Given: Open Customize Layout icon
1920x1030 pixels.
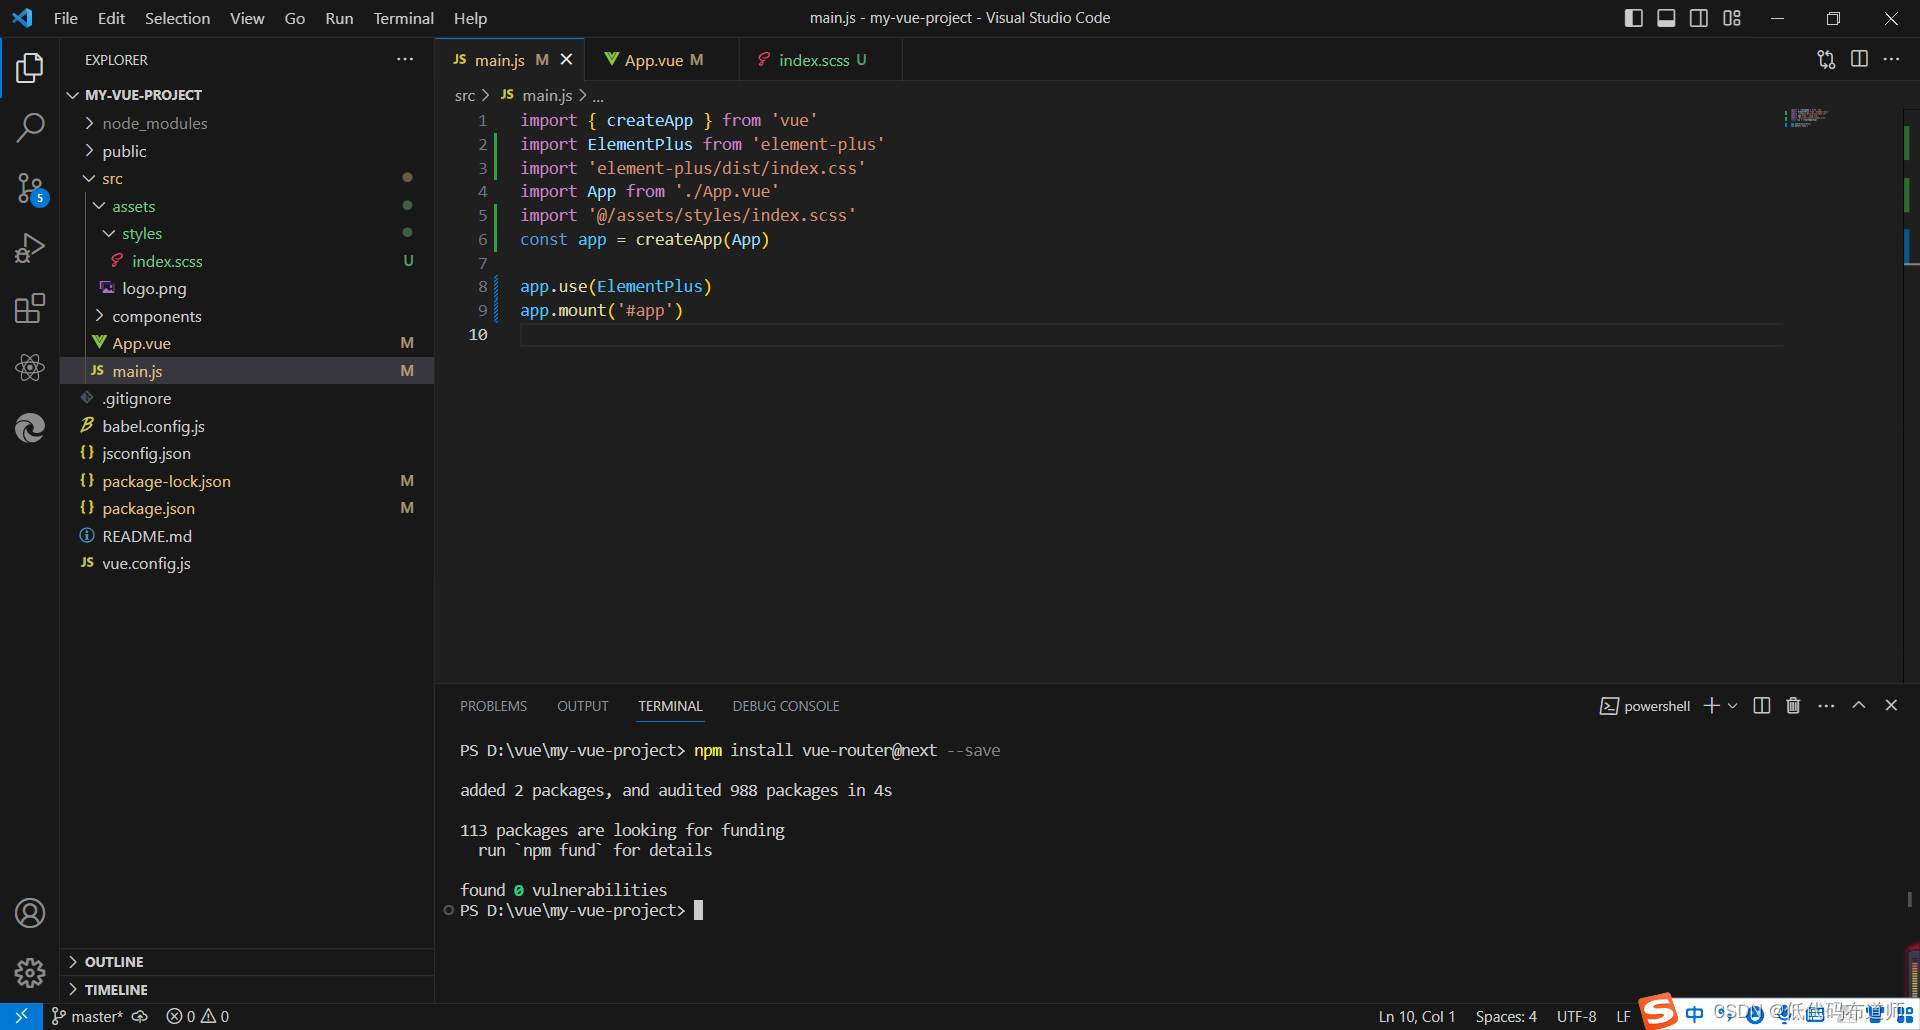Looking at the screenshot, I should pos(1732,18).
